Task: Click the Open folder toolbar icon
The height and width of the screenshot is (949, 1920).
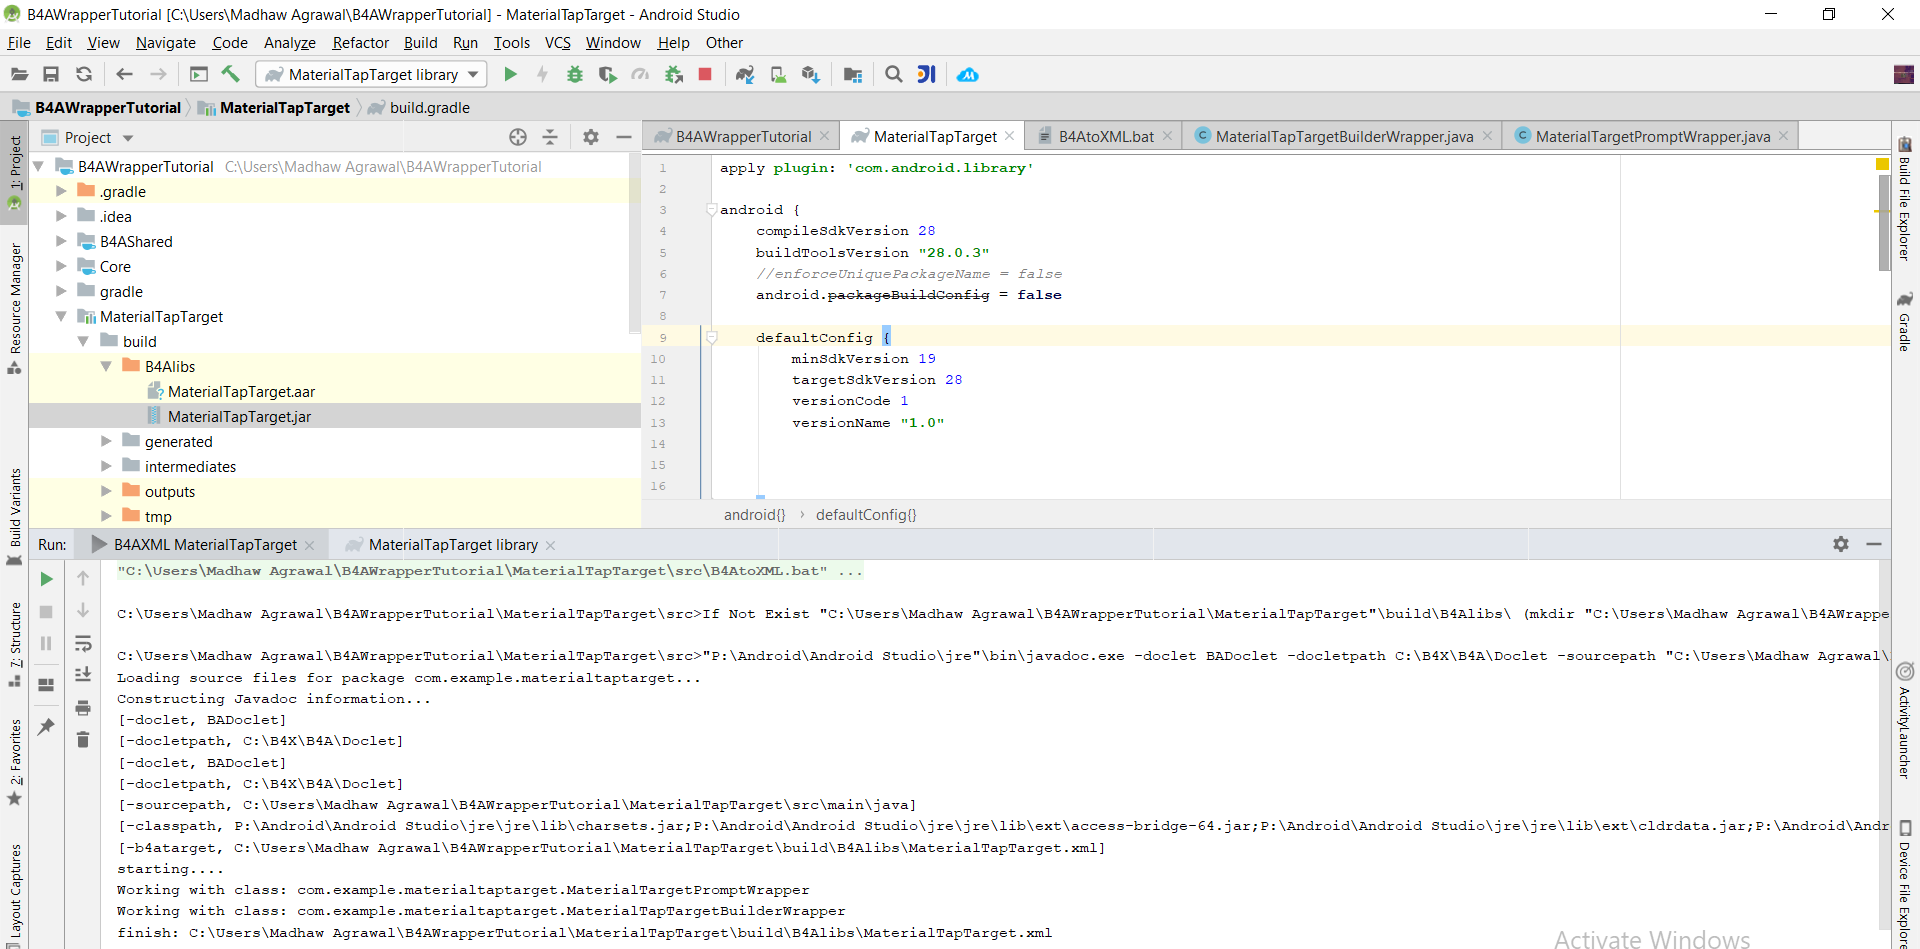Action: click(19, 74)
